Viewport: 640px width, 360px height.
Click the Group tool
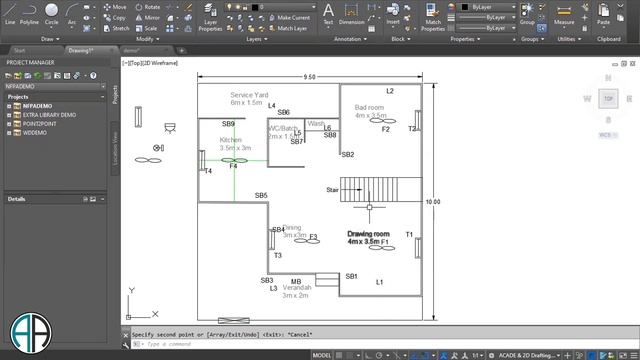(x=527, y=13)
